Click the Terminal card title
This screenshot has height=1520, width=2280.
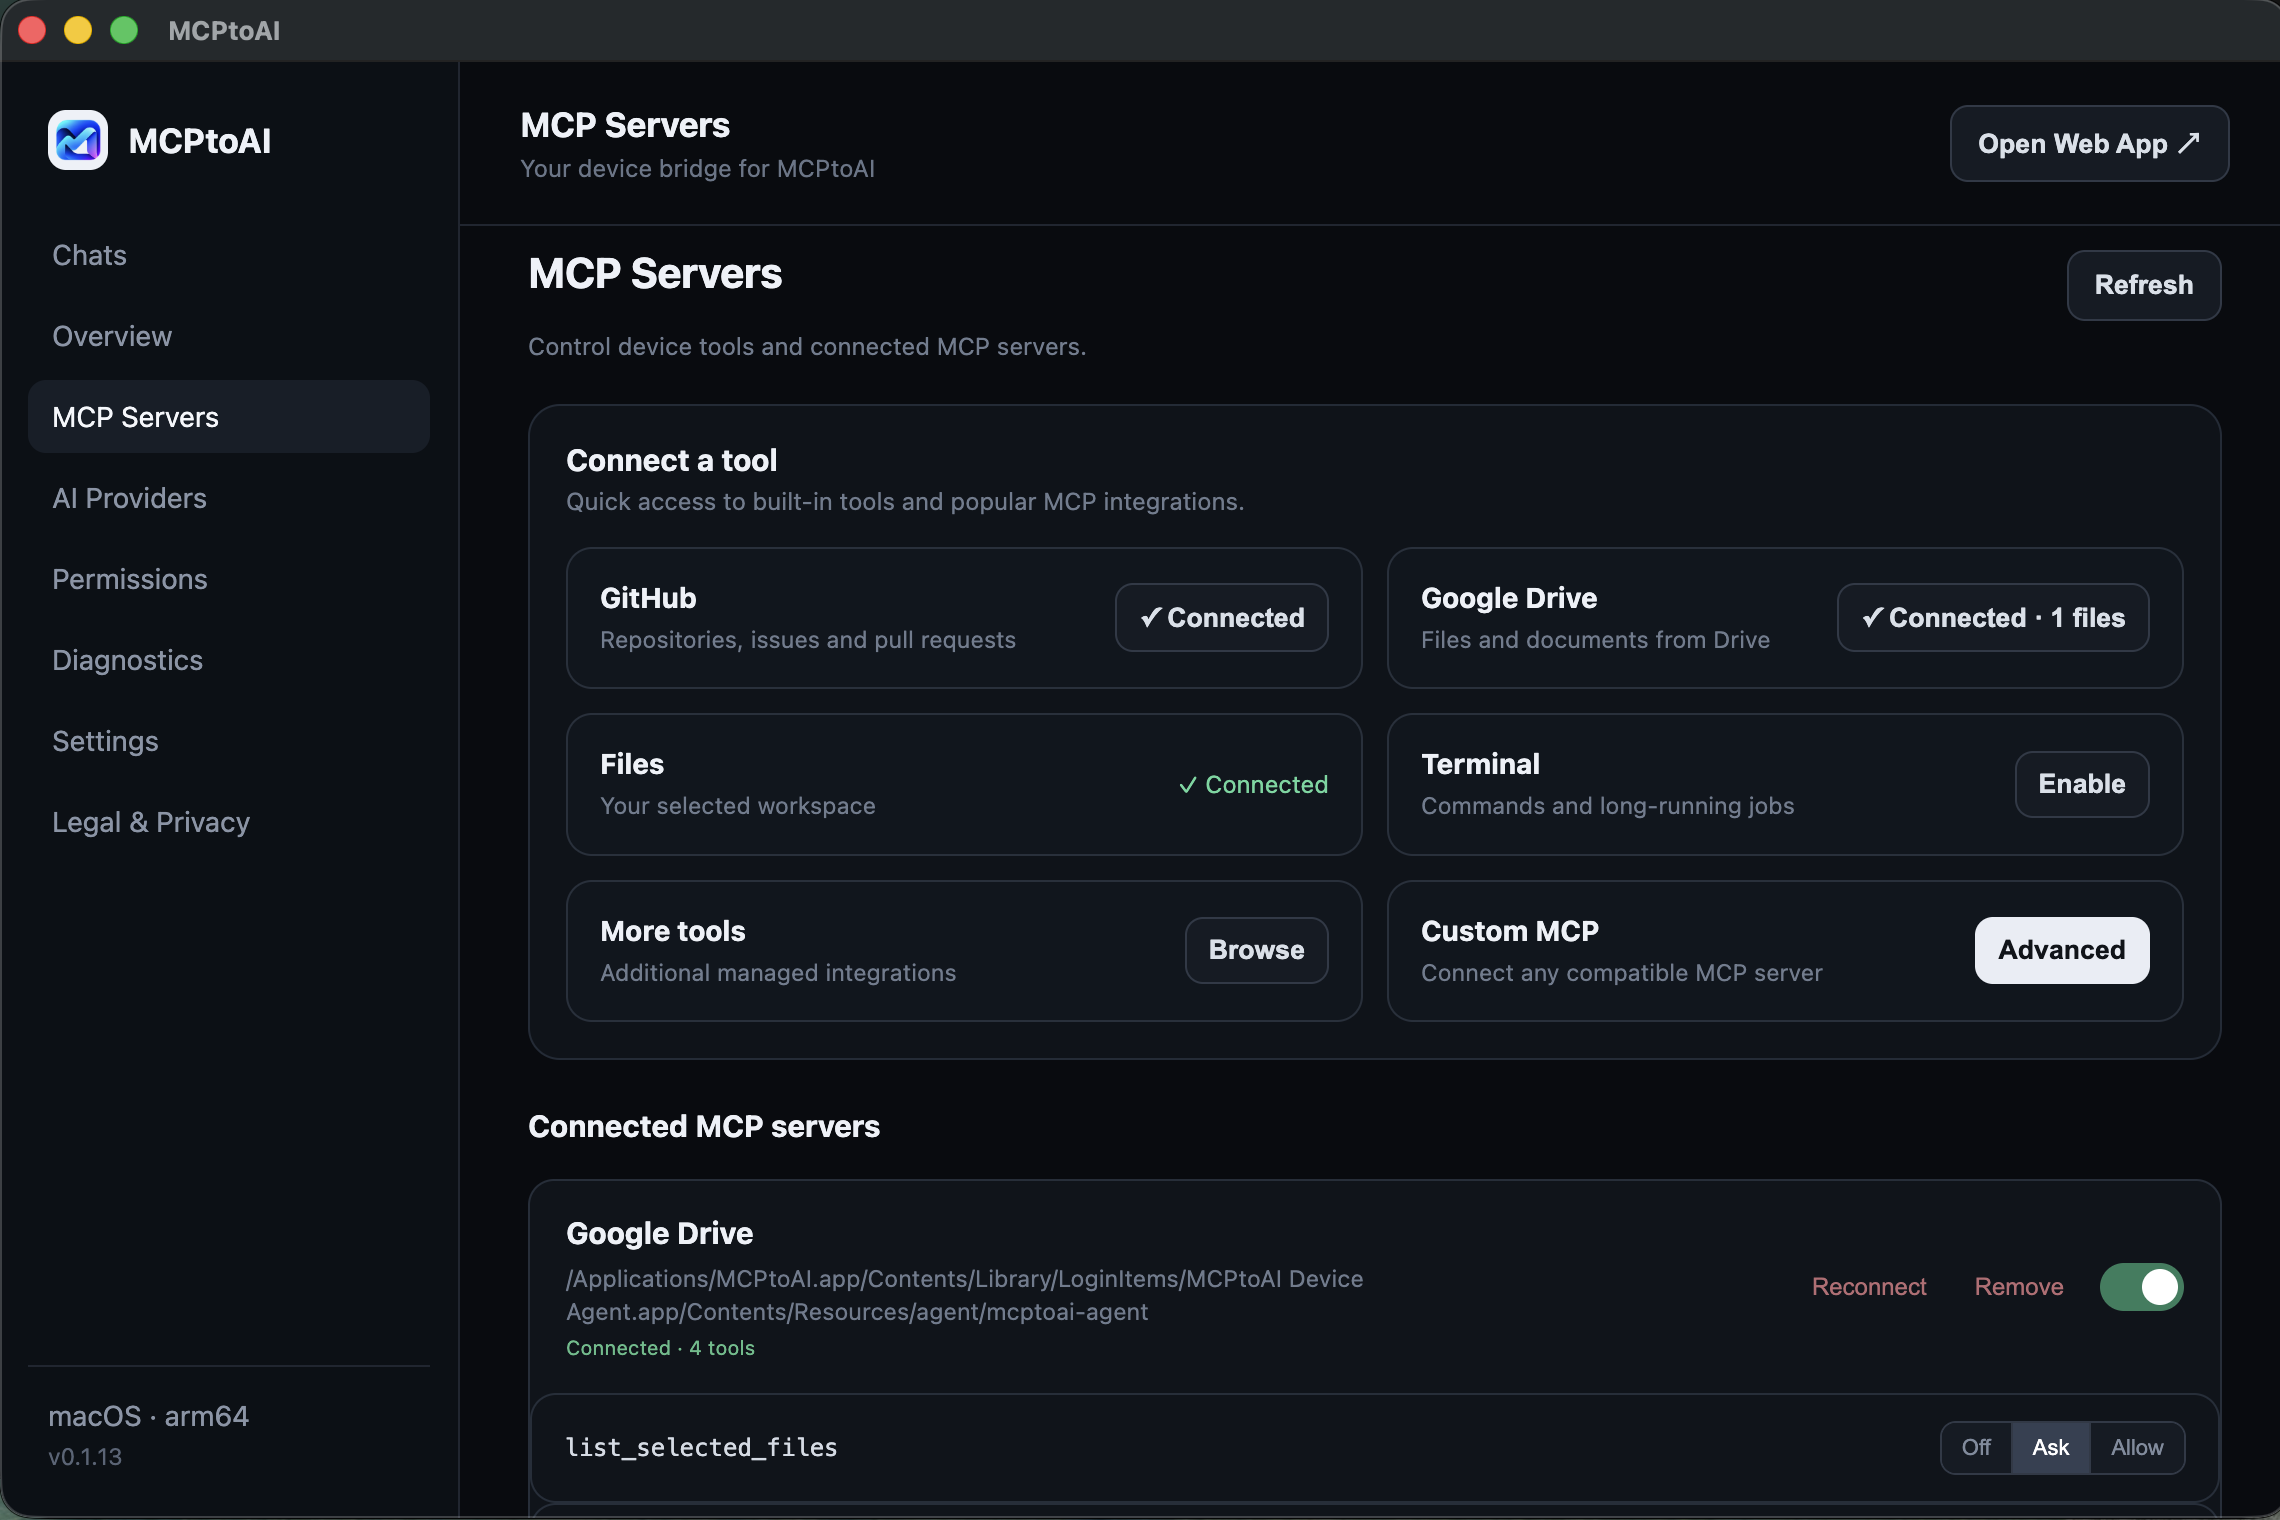[1480, 764]
